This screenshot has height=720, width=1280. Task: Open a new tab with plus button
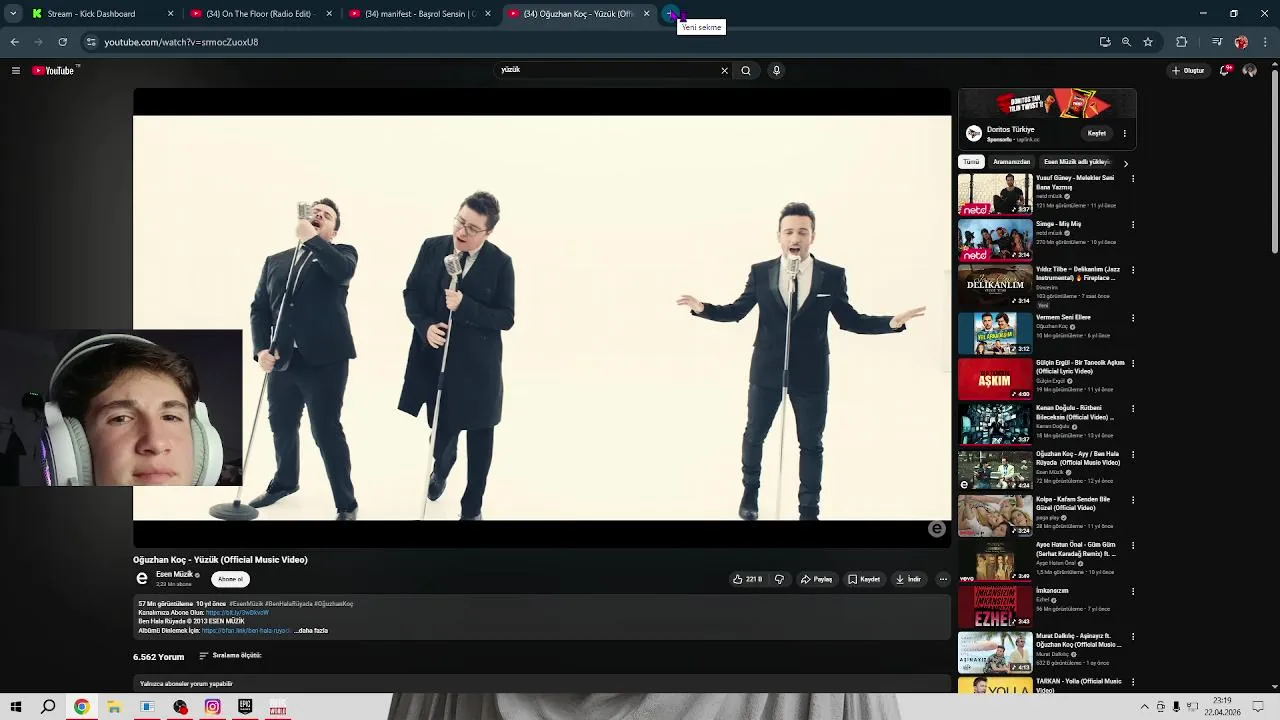[x=670, y=14]
